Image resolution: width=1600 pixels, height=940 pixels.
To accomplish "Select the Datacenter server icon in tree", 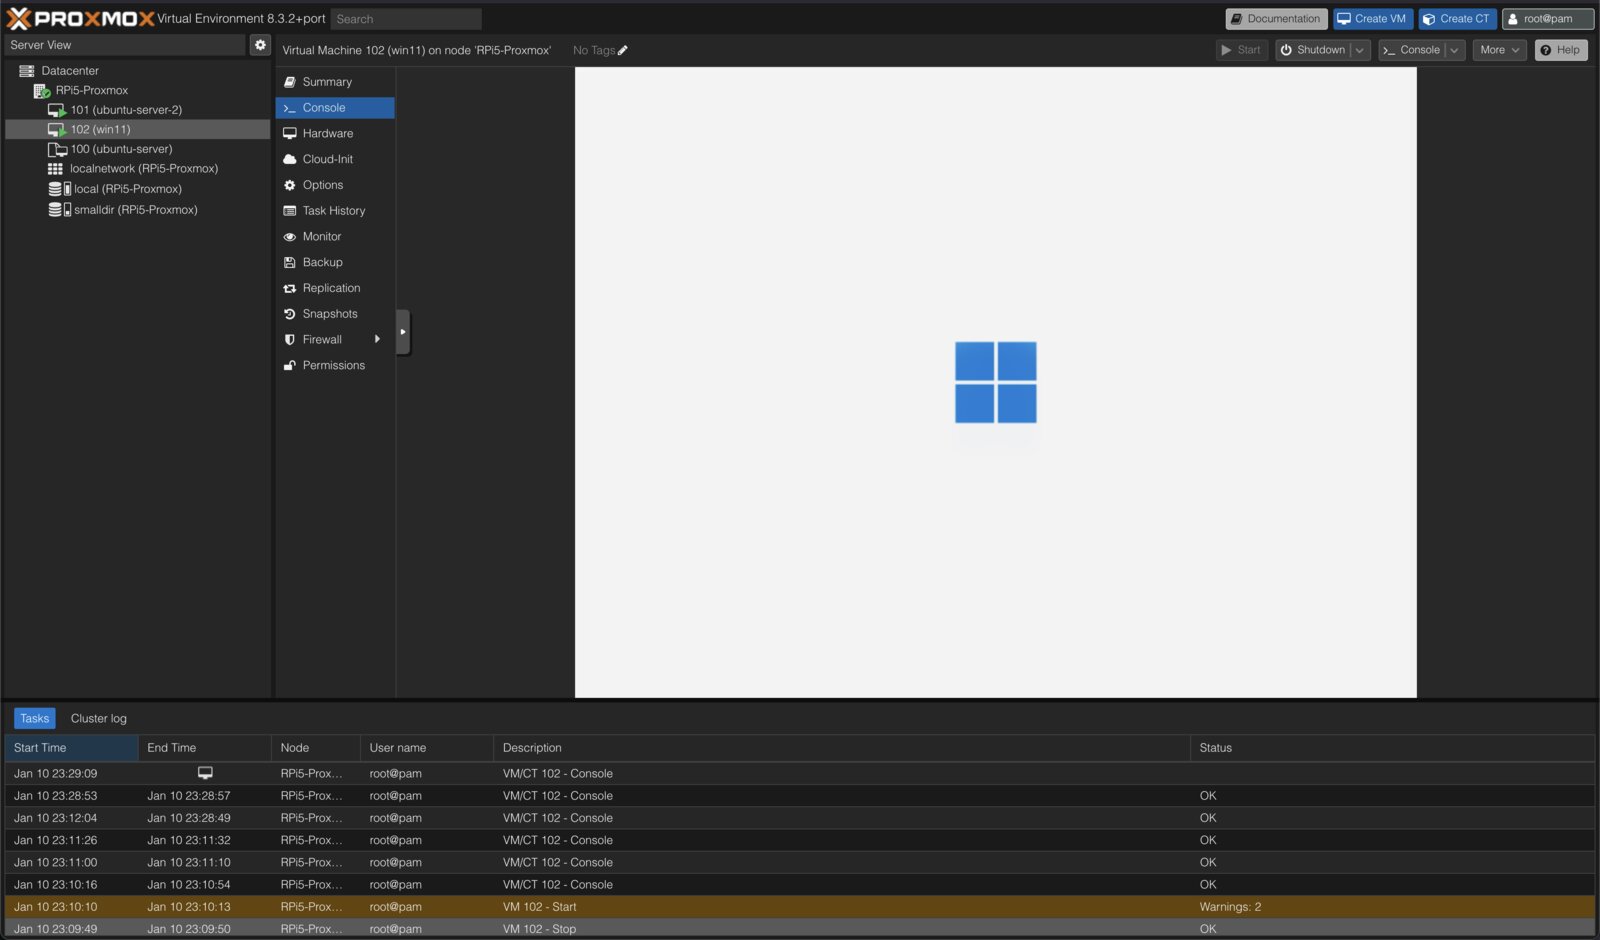I will [27, 71].
